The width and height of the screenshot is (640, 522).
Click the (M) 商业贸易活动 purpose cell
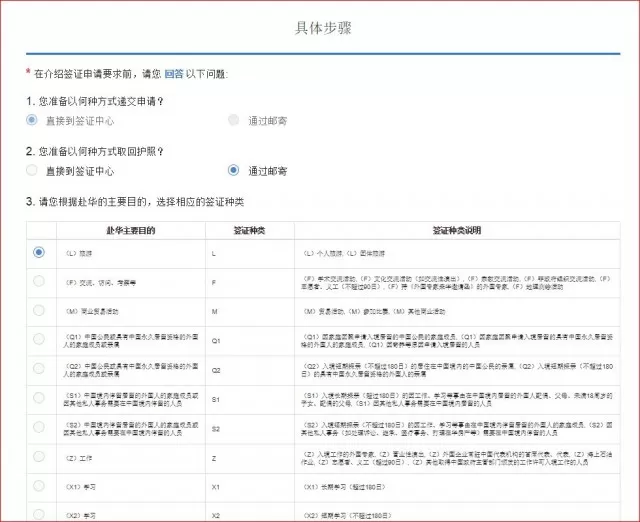click(x=131, y=312)
